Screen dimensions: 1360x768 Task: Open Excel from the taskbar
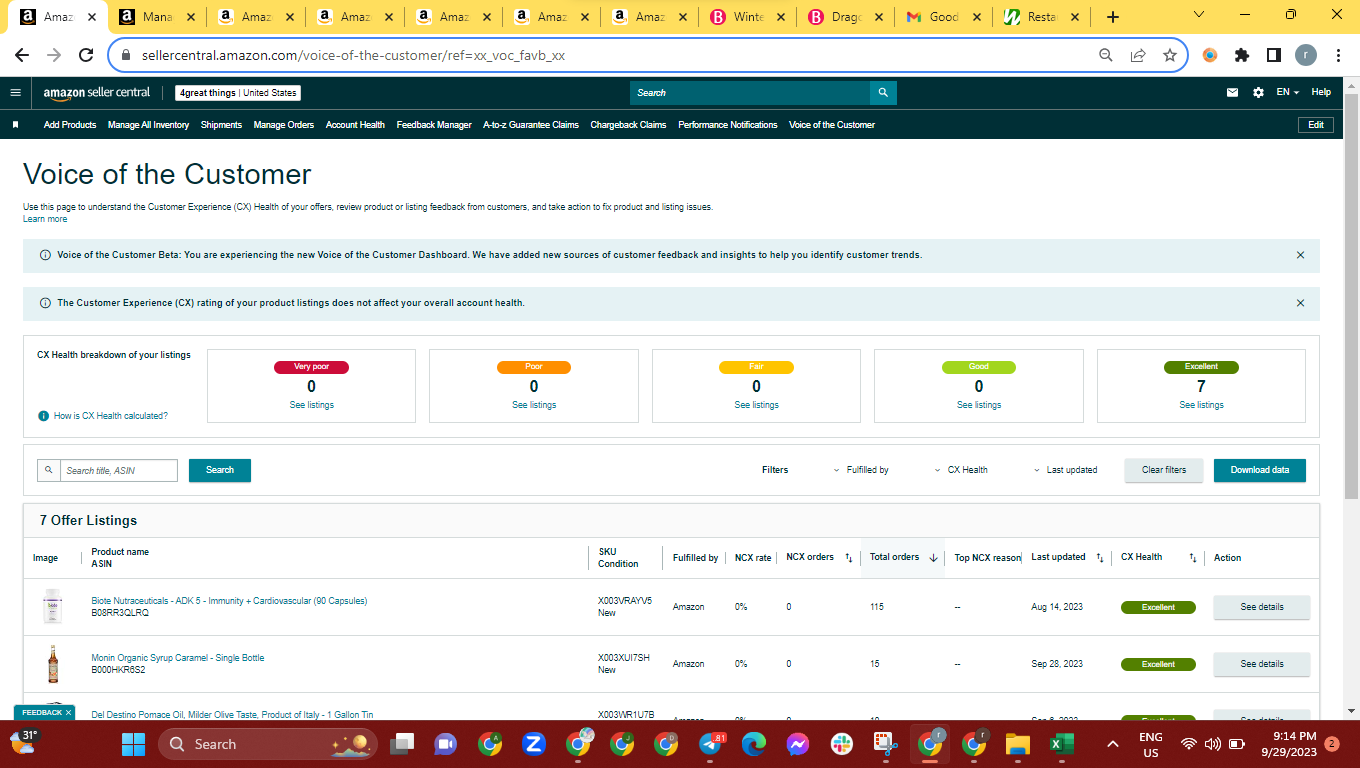coord(1060,744)
